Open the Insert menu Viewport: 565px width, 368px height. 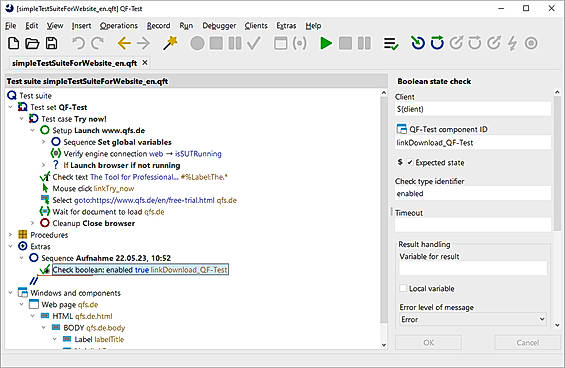pos(81,26)
